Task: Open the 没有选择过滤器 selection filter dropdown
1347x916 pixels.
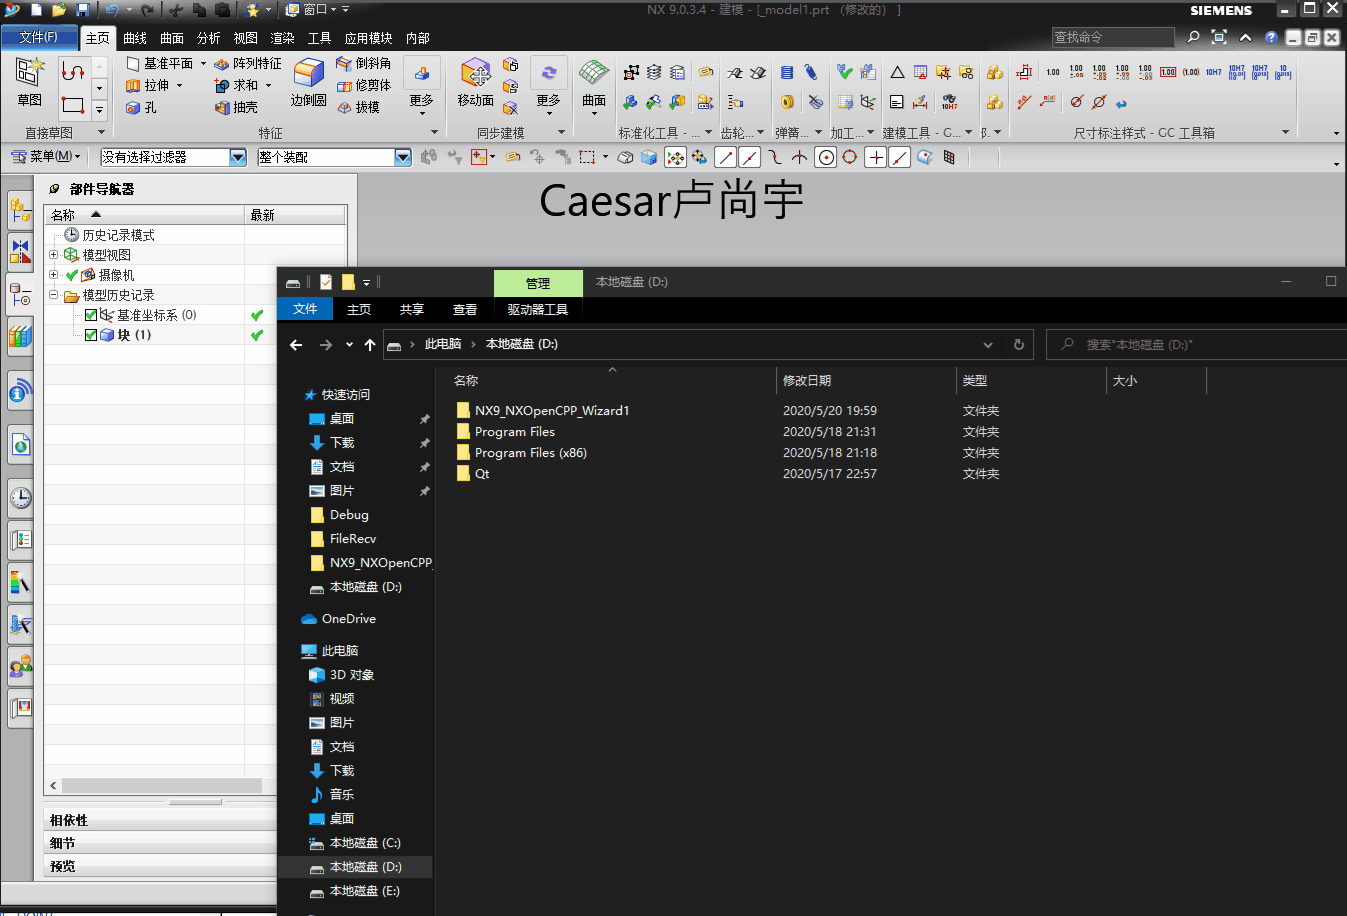Action: click(237, 156)
